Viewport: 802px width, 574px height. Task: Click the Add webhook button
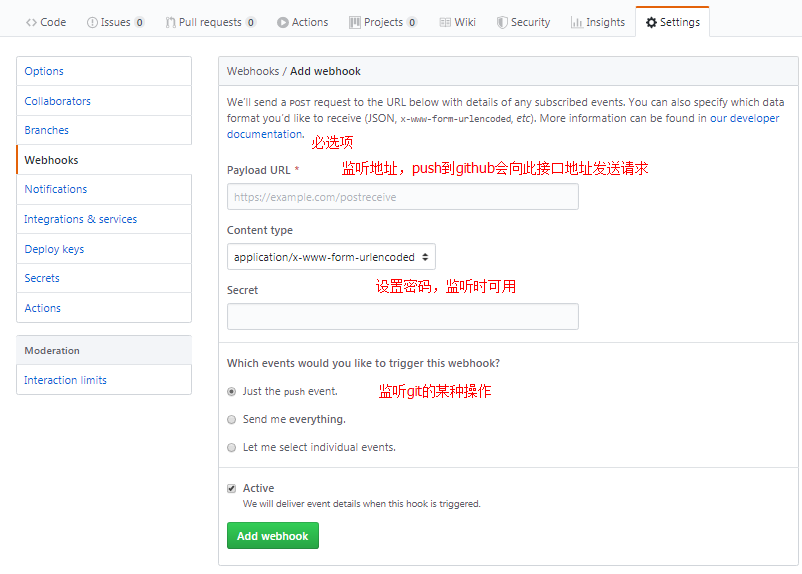273,536
